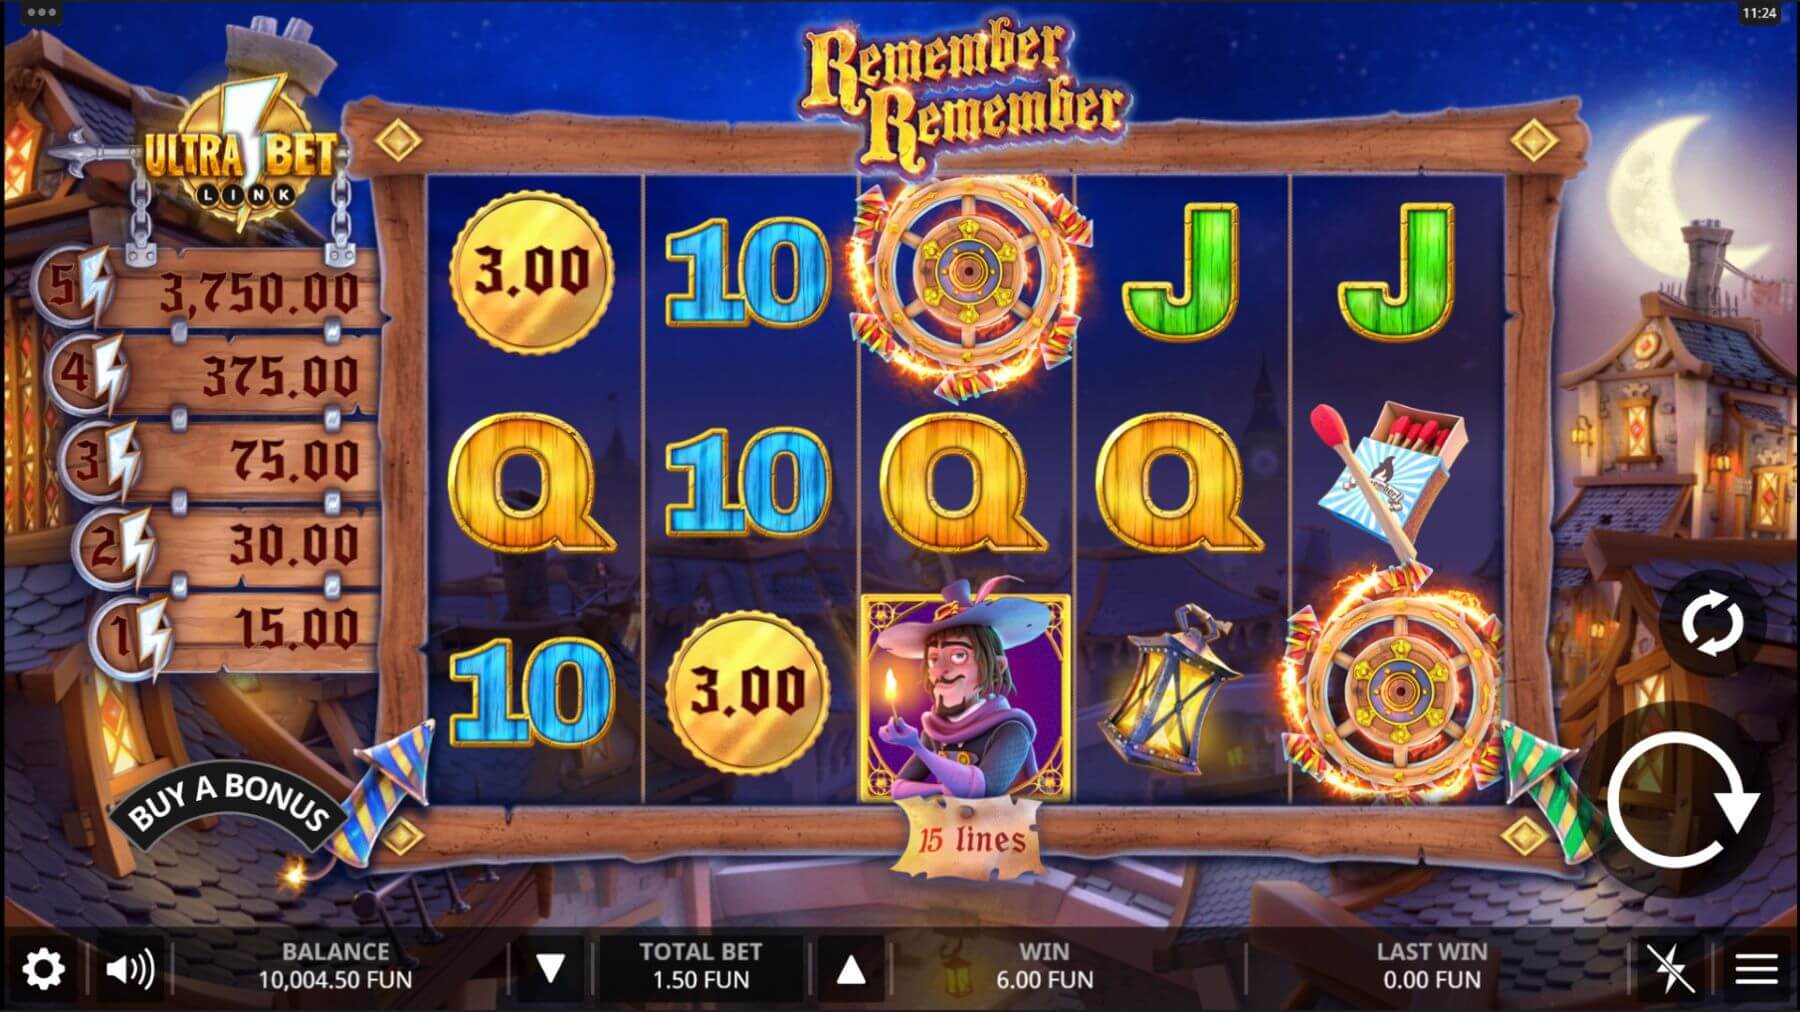
Task: Decrease total bet with down arrow
Action: click(x=551, y=967)
